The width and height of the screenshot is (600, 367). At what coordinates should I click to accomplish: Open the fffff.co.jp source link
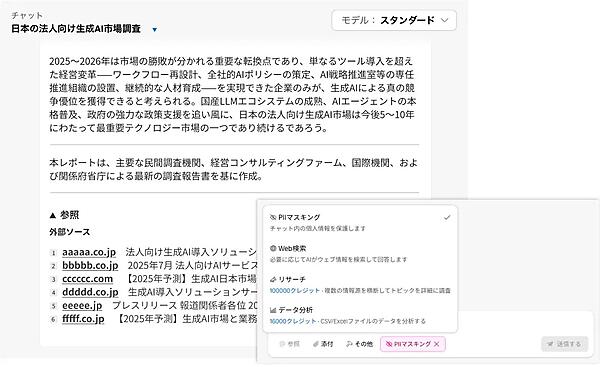(x=83, y=319)
